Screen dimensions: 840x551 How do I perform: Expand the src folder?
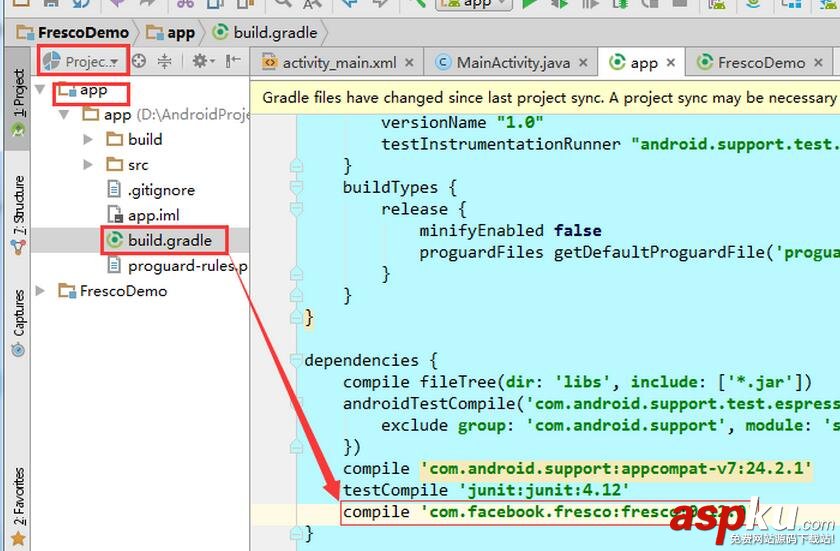click(x=89, y=165)
